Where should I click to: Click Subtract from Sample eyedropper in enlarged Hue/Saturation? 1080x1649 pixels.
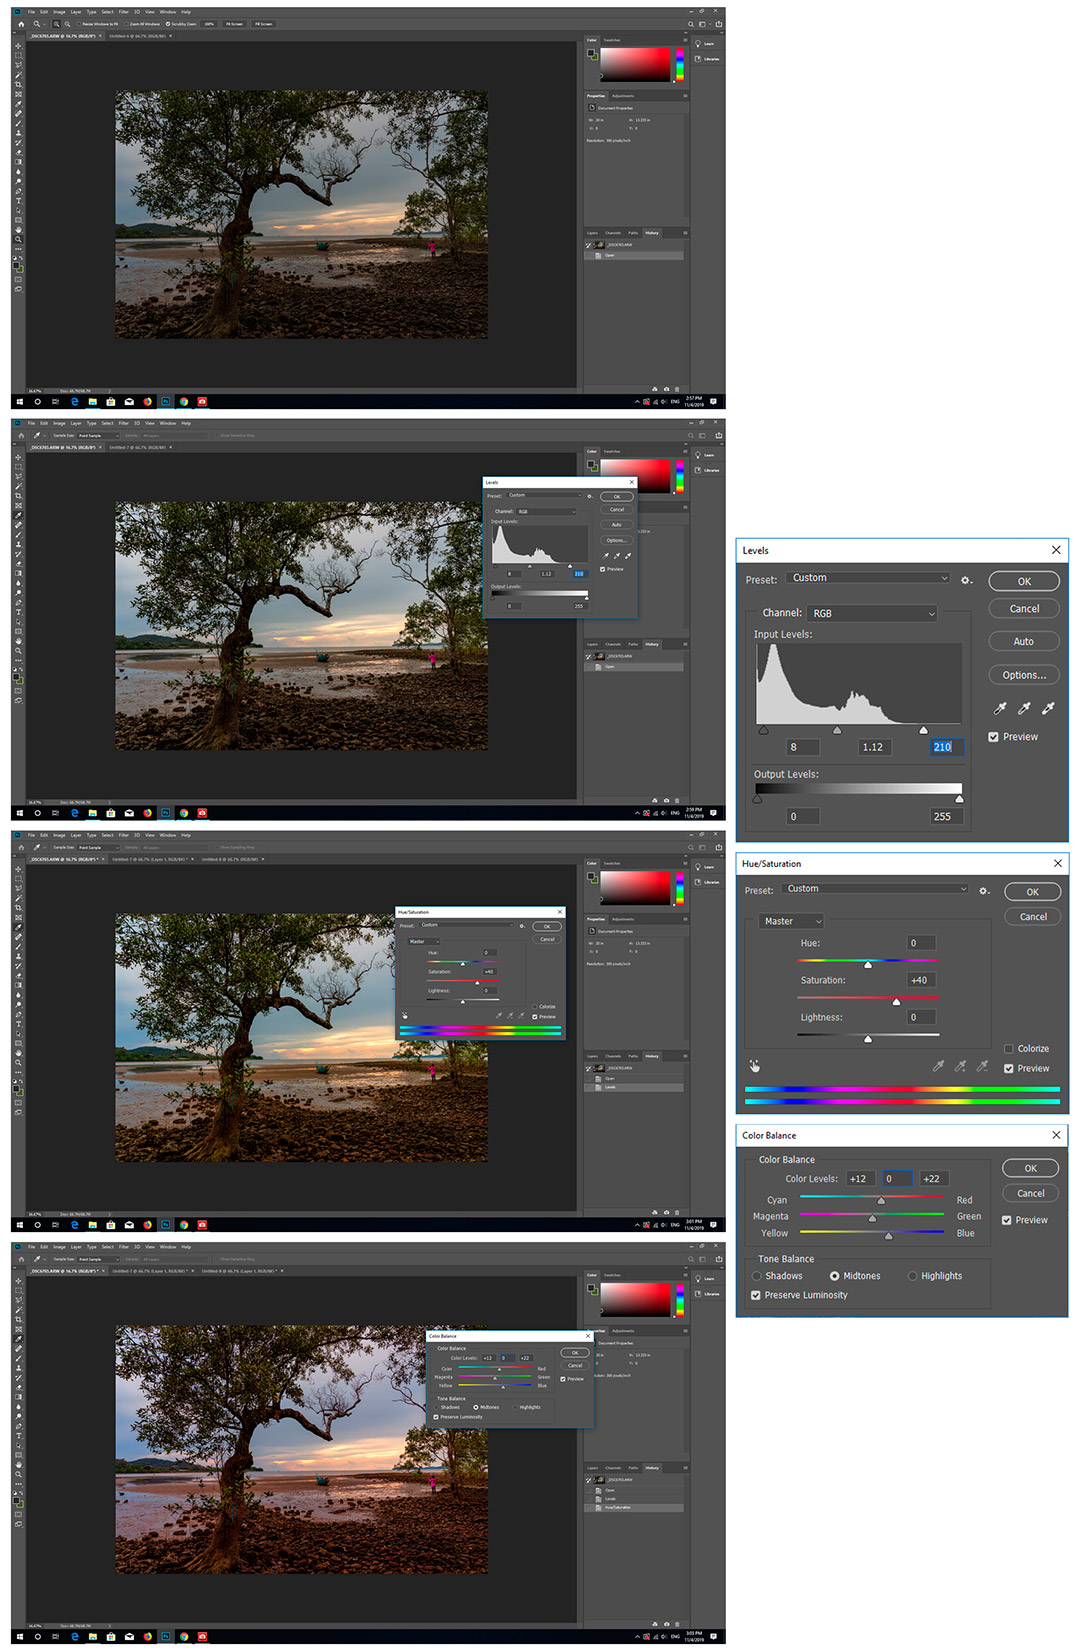point(982,1067)
